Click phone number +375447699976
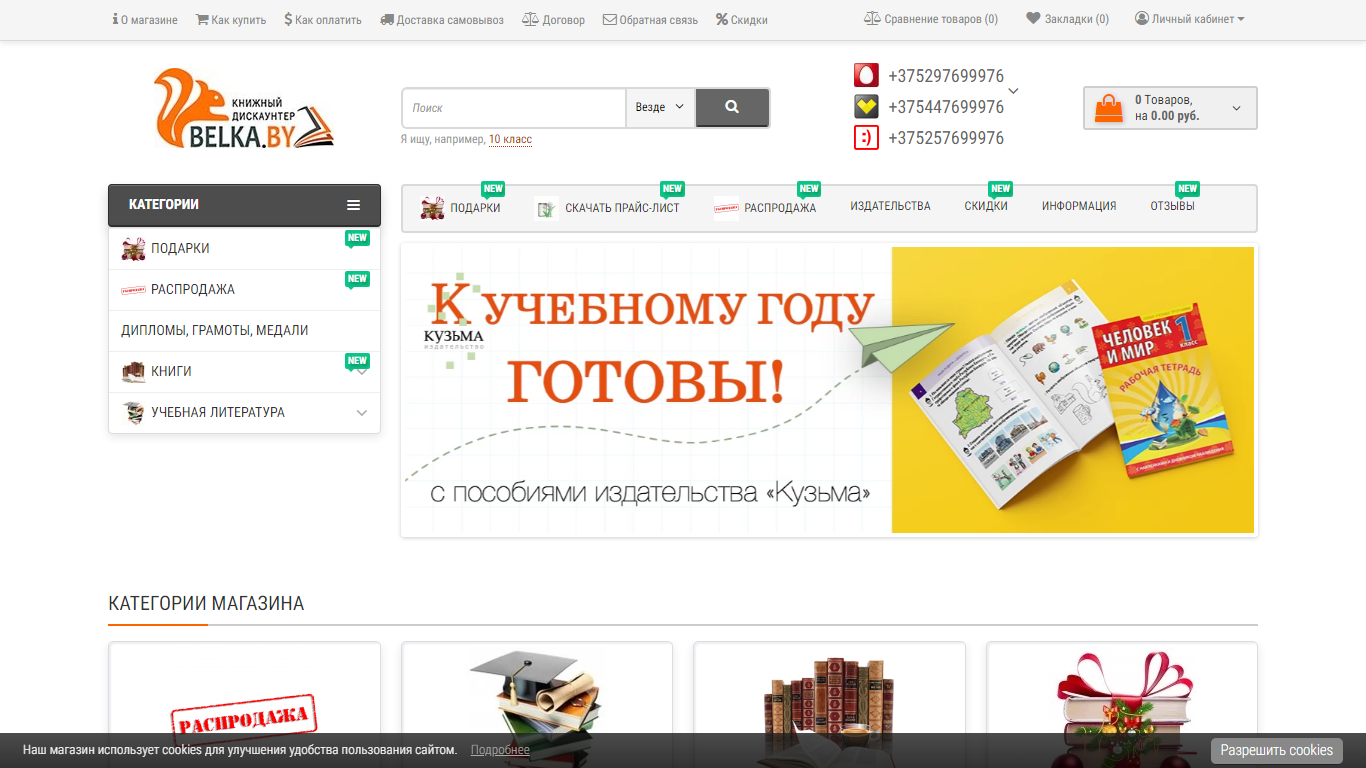This screenshot has width=1366, height=768. pos(946,107)
